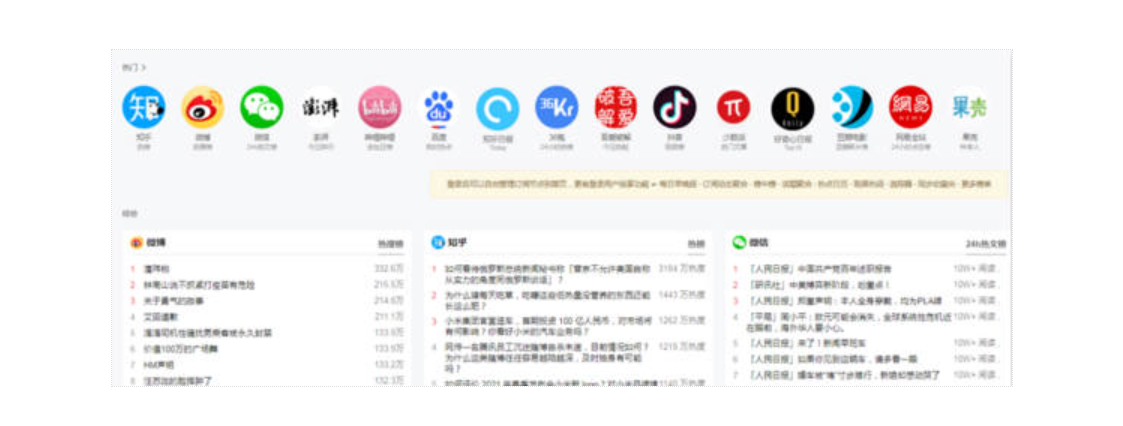Open the rank 6 WeChat article
Screen dimensions: 1123x426
(x=832, y=359)
